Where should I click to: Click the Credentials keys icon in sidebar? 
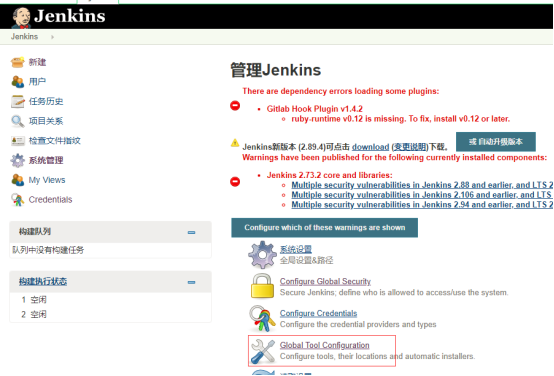17,200
